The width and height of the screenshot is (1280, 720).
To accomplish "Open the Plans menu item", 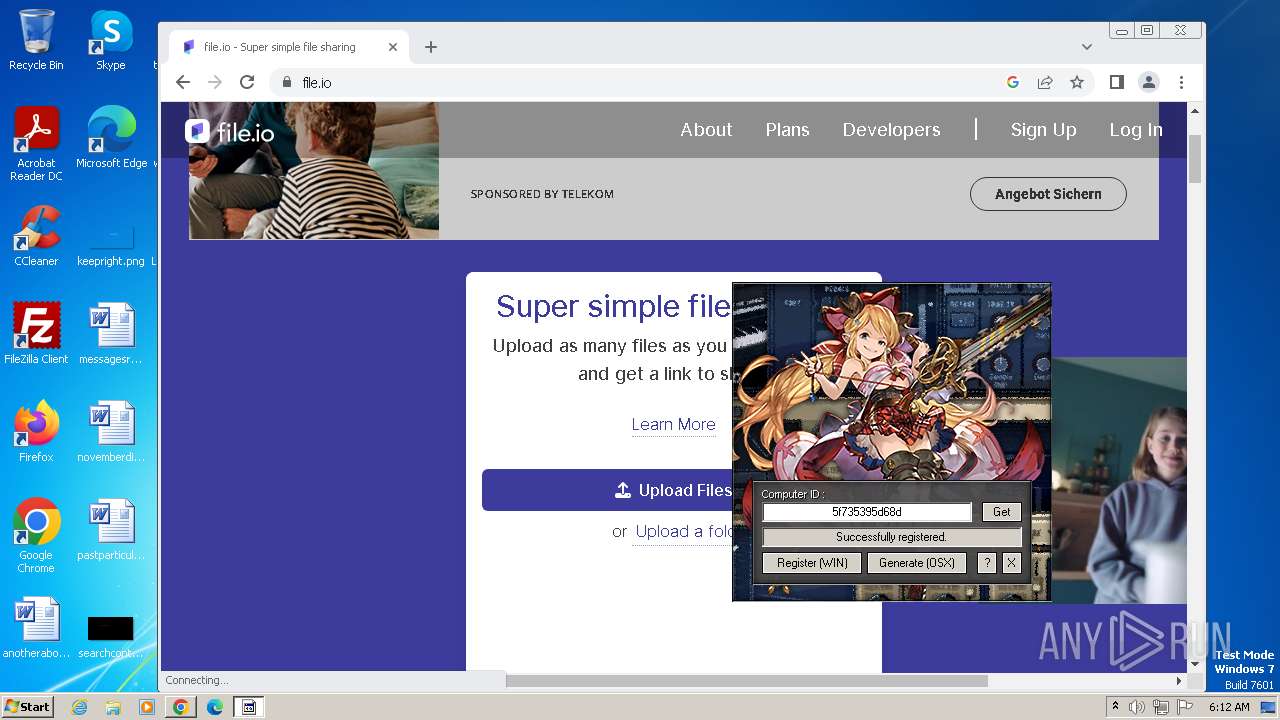I will point(787,130).
